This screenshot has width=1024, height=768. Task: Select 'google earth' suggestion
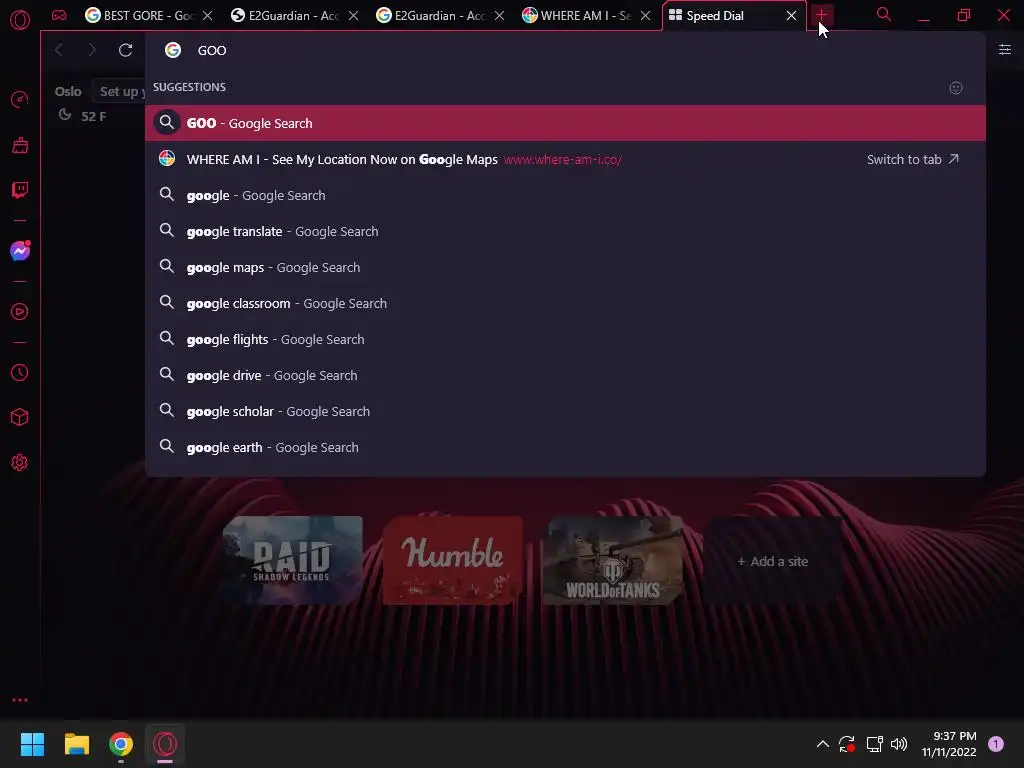[565, 447]
